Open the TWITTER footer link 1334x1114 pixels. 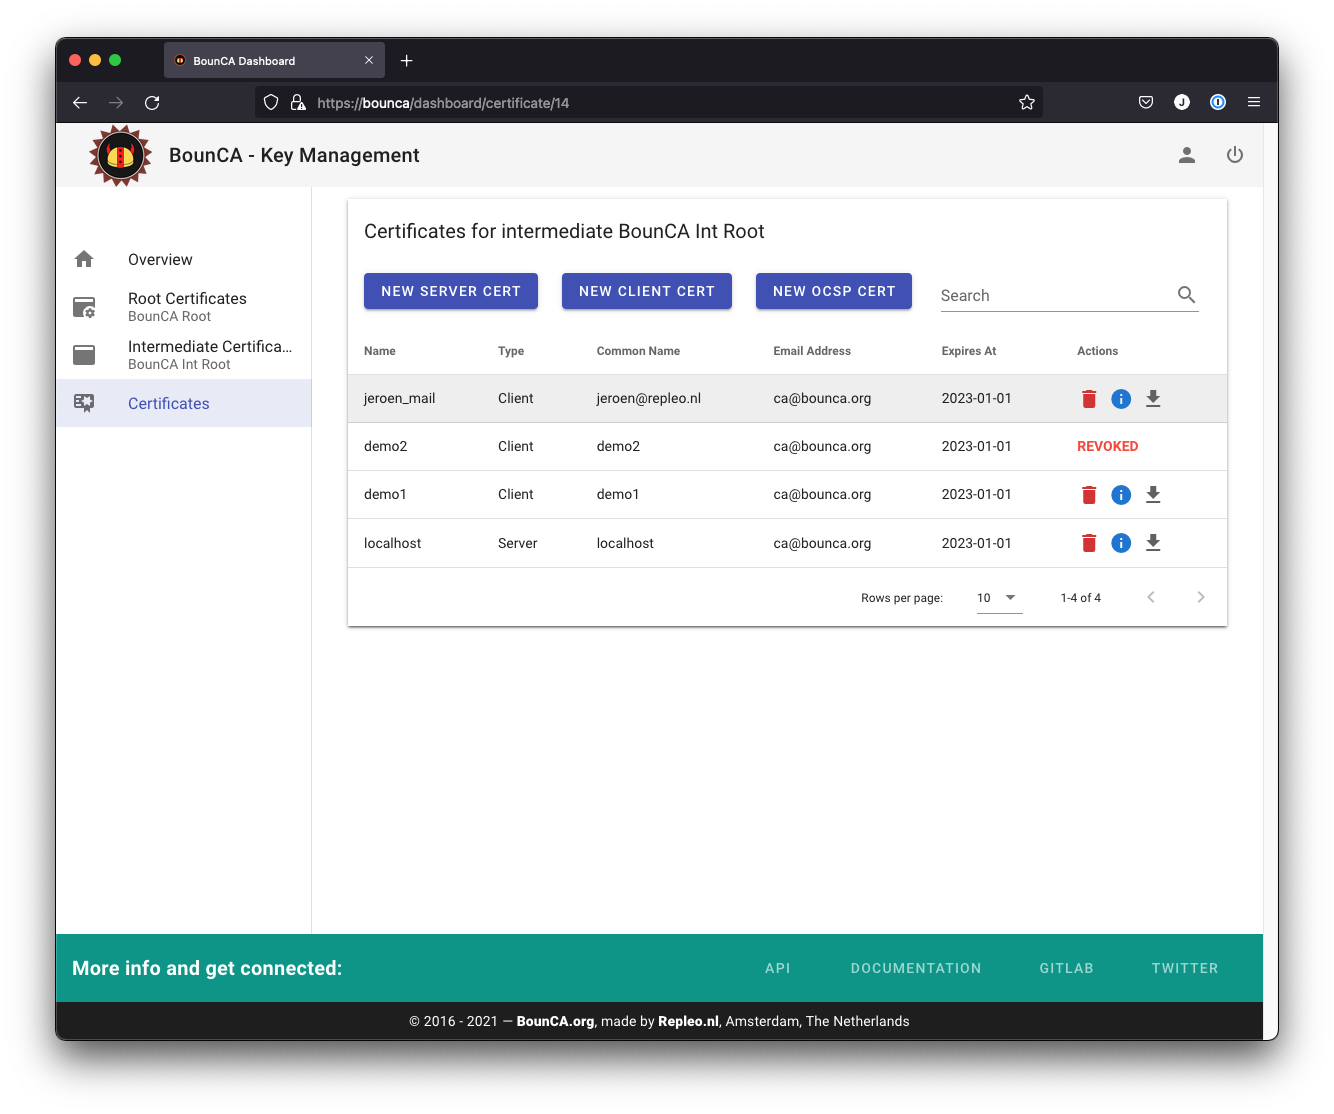(x=1185, y=968)
